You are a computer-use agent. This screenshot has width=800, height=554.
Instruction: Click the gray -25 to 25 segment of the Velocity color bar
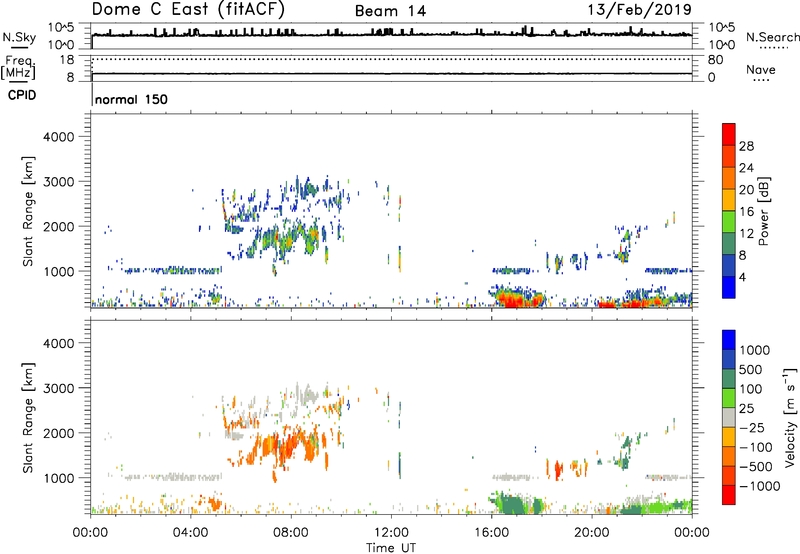coord(729,417)
